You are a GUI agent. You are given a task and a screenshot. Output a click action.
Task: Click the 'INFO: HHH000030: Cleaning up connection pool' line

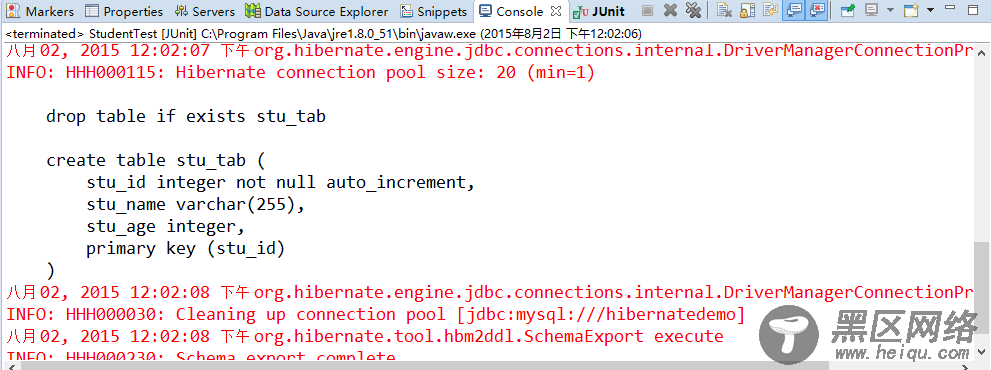pyautogui.click(x=376, y=314)
